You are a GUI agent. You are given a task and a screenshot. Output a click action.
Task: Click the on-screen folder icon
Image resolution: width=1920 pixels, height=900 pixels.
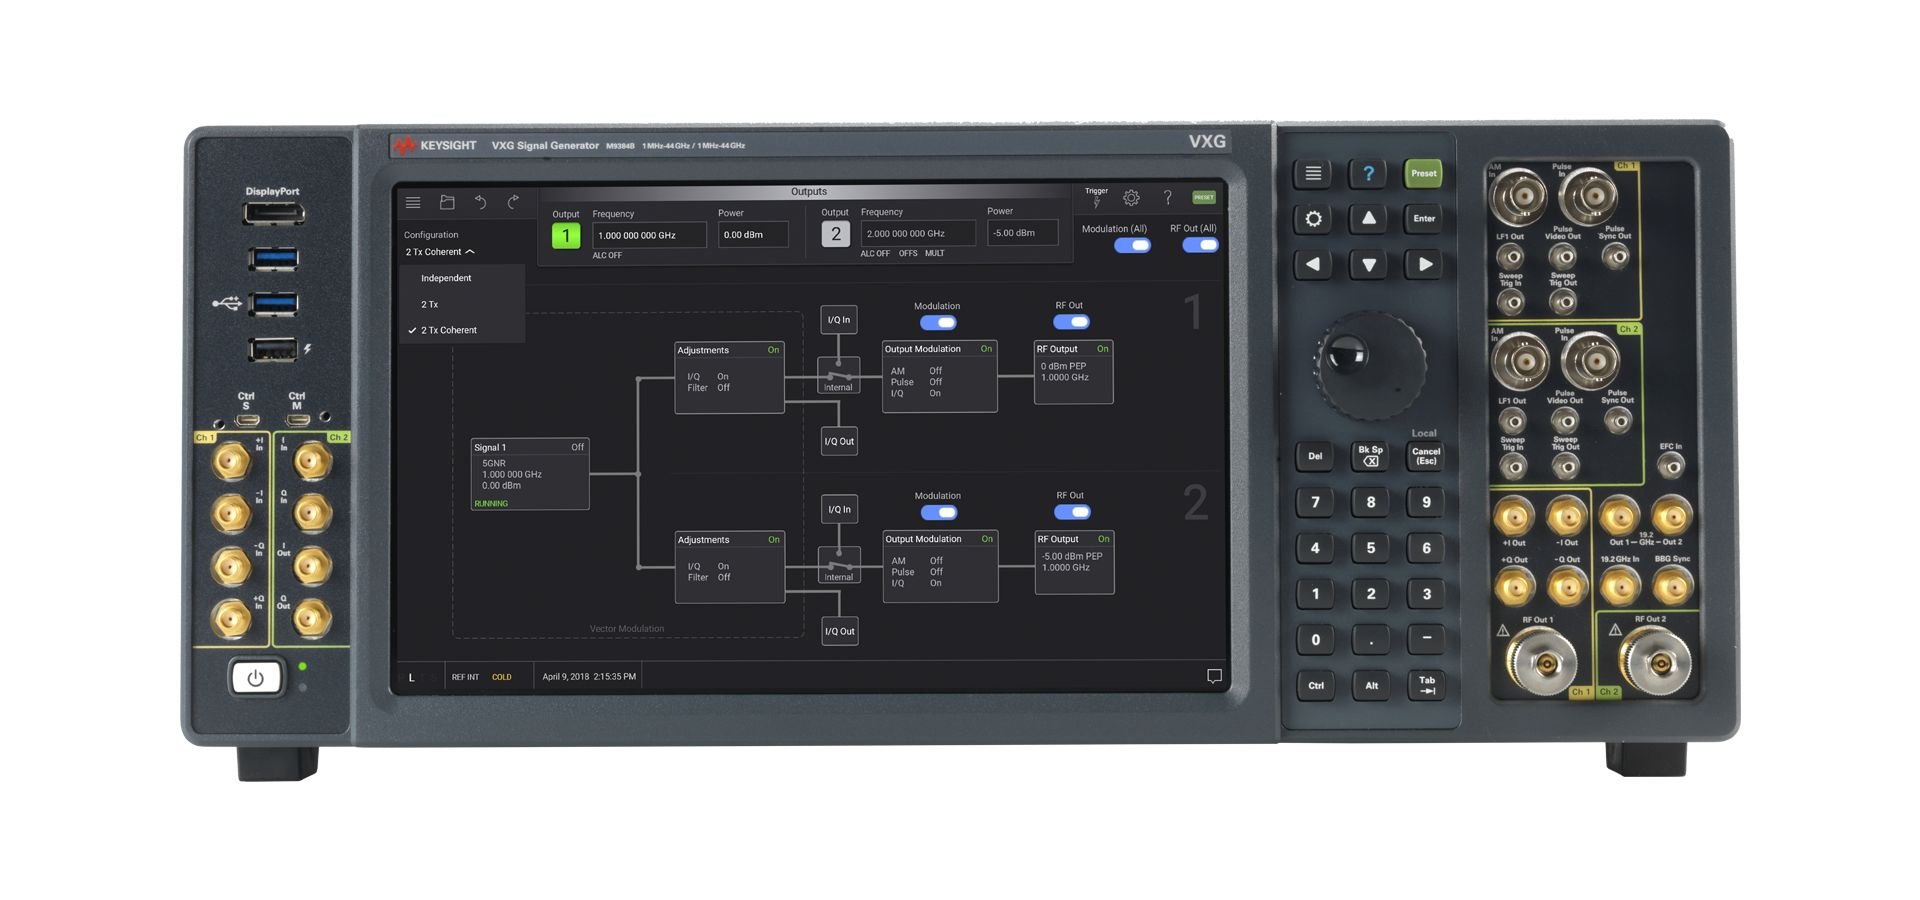pos(447,202)
